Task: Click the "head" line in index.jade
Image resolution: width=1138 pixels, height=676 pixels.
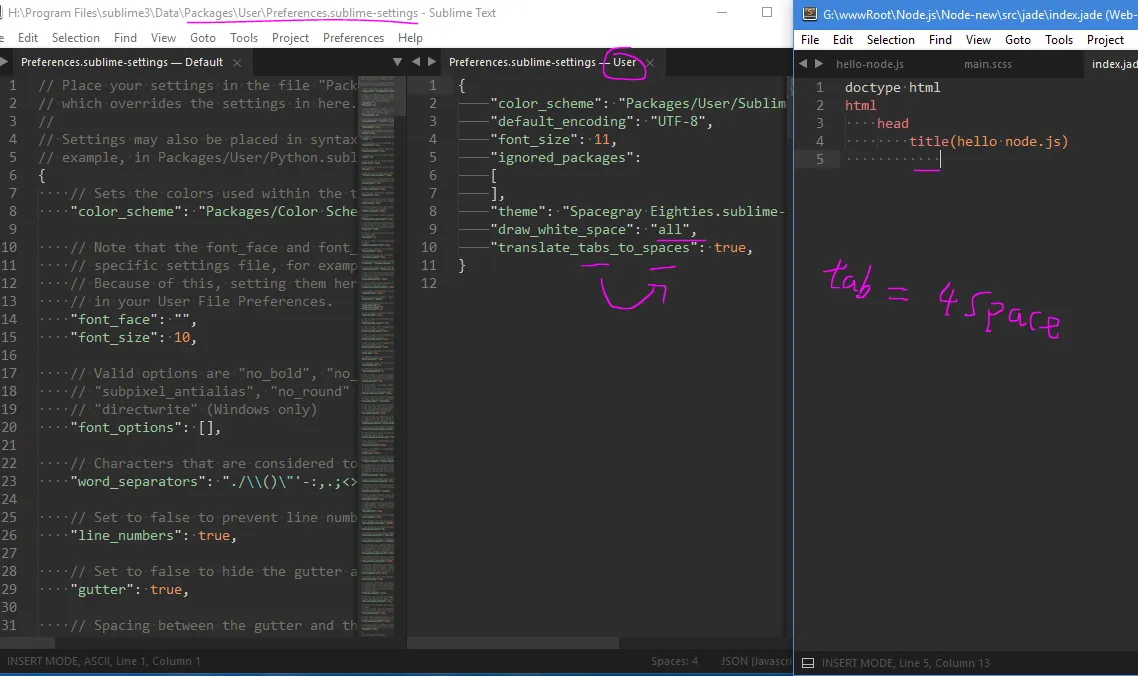Action: click(x=893, y=123)
